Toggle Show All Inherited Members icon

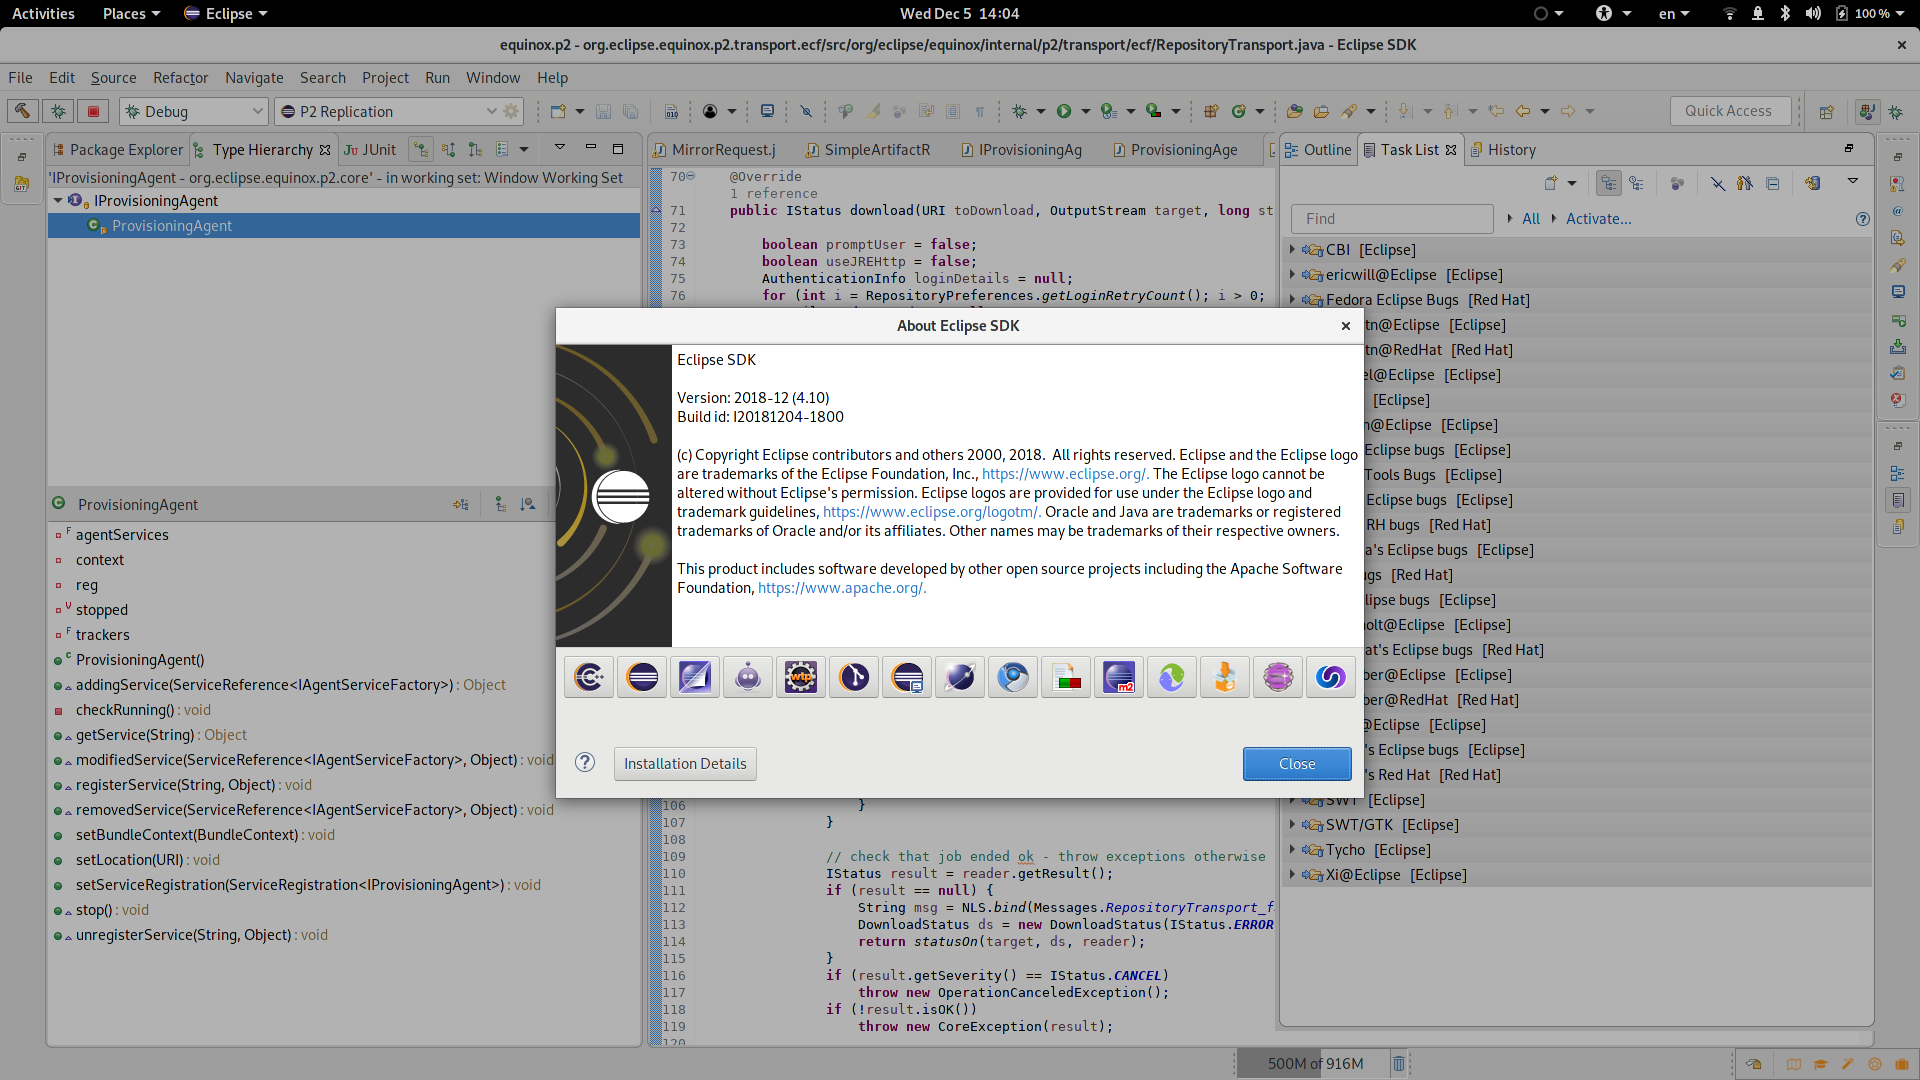pyautogui.click(x=500, y=504)
